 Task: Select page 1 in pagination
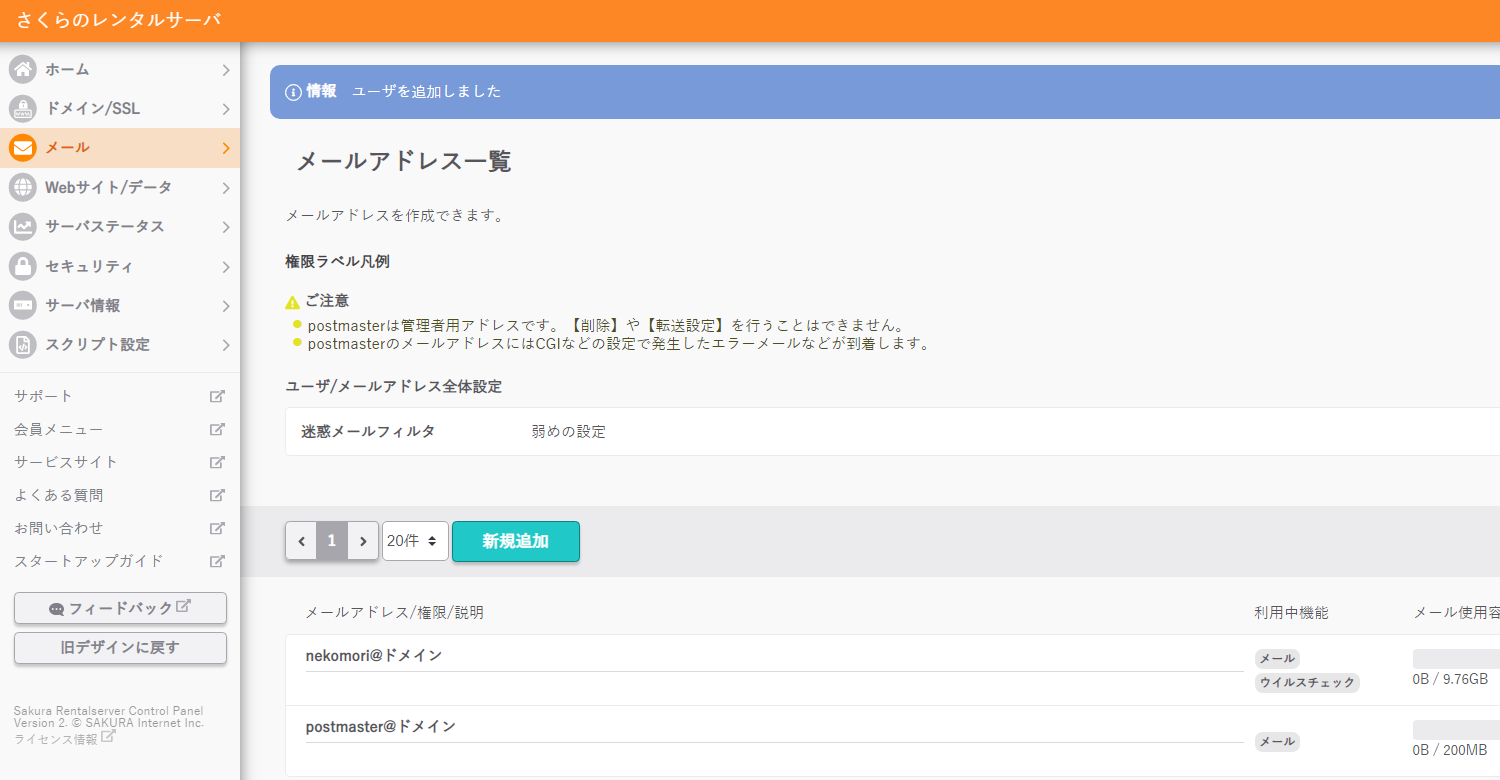[x=332, y=541]
